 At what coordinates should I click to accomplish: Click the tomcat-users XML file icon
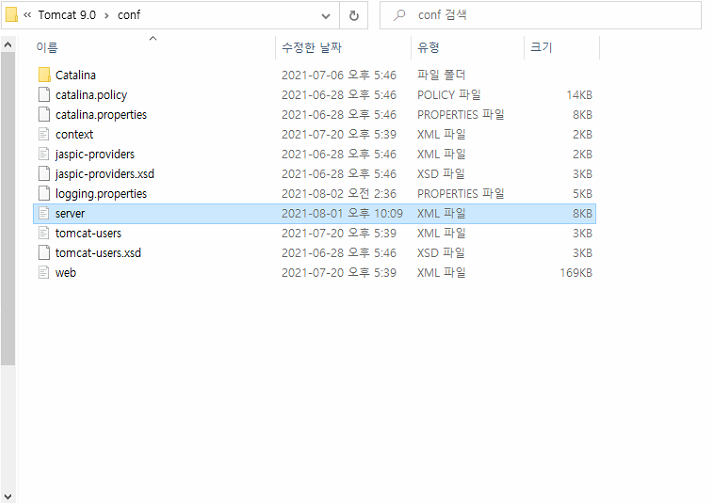(x=44, y=233)
